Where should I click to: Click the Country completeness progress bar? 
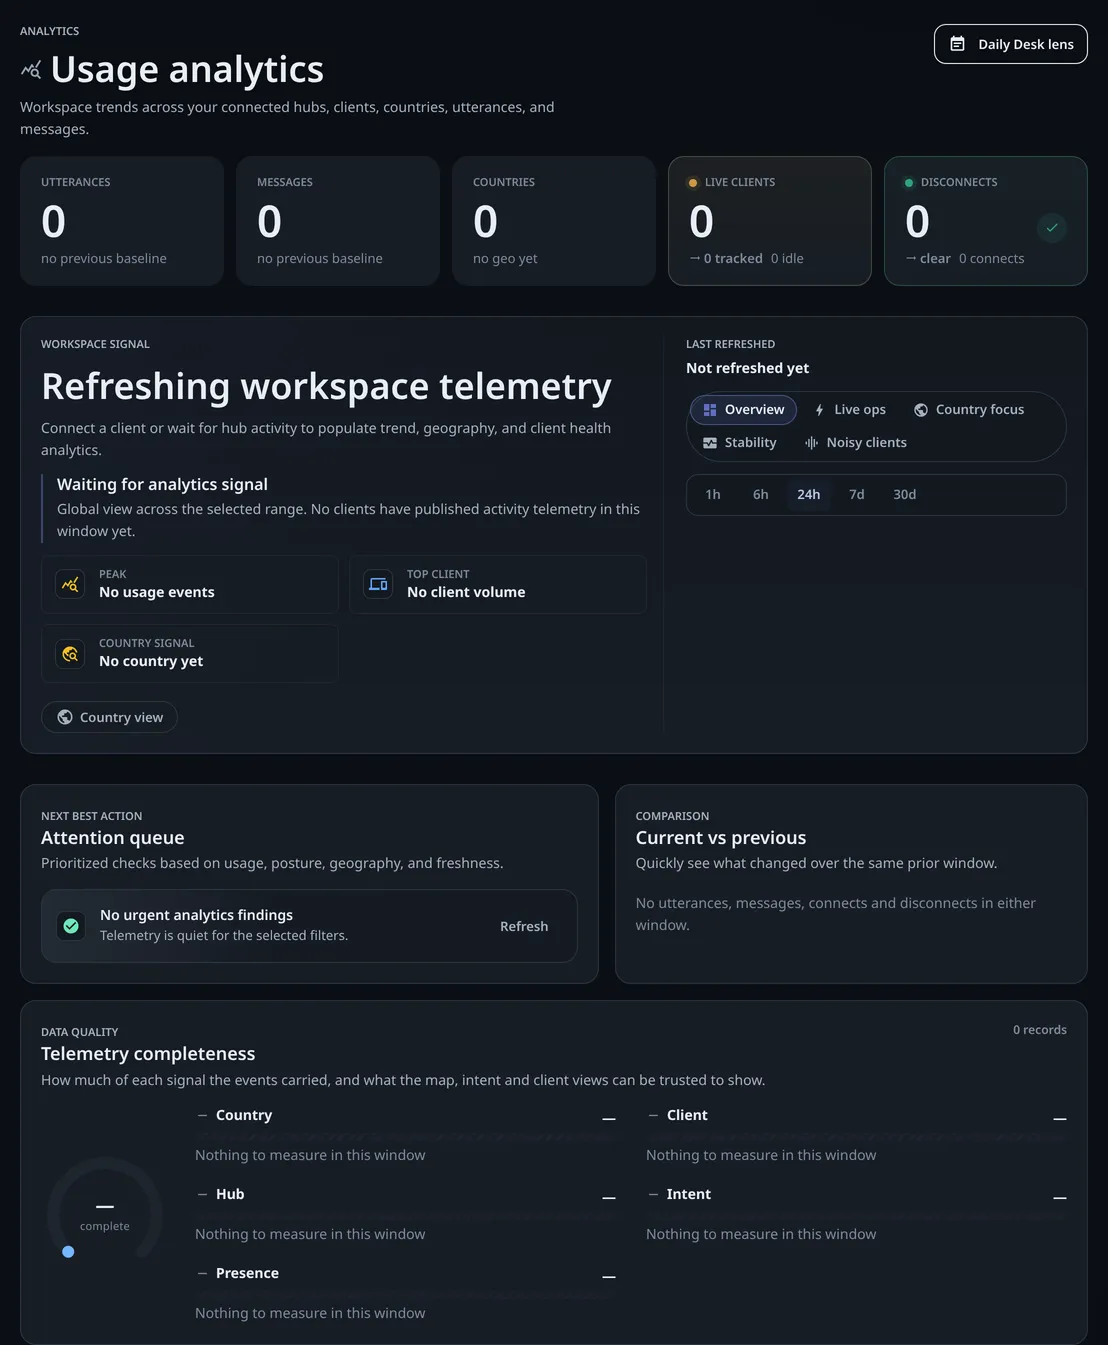[x=405, y=1137]
